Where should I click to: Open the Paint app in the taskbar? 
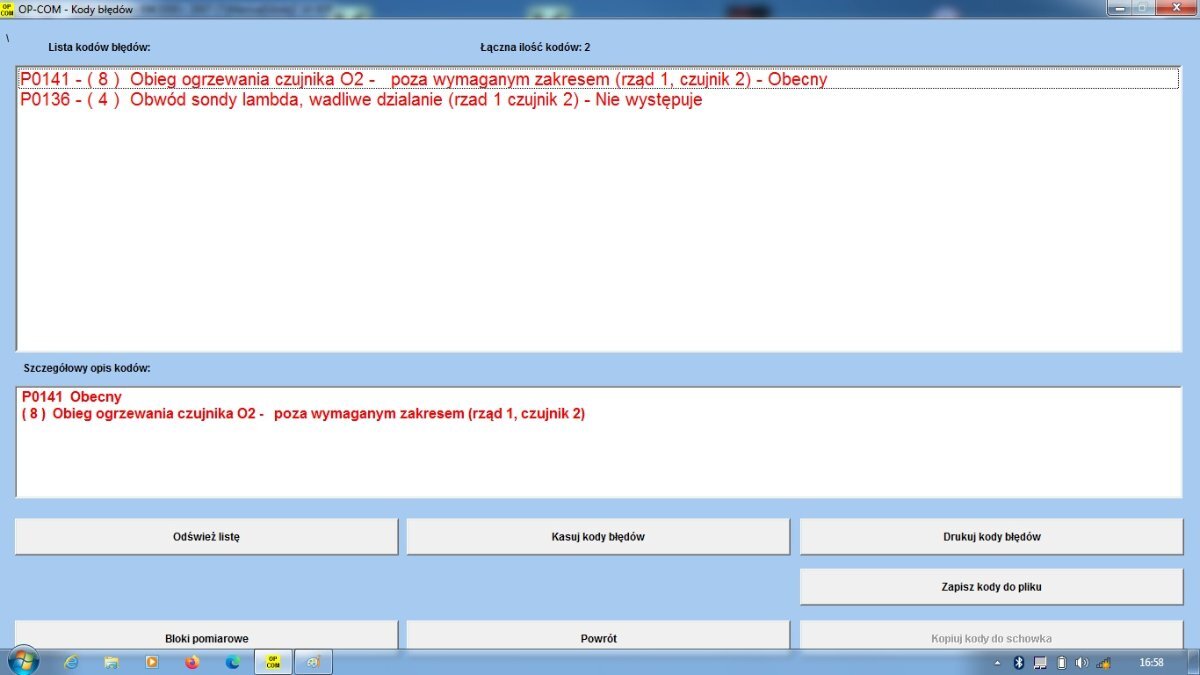pyautogui.click(x=313, y=662)
